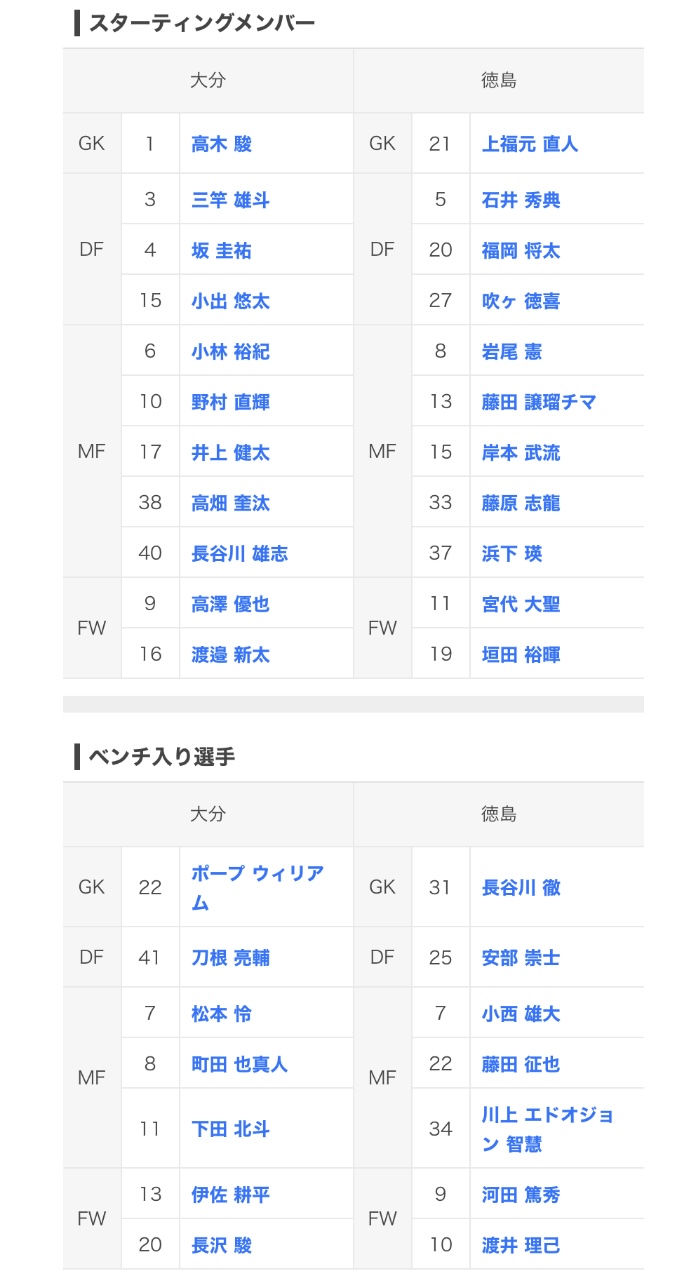The image size is (695, 1280).
Task: Open 刀根 亮輔 bench defender link
Action: 230,958
